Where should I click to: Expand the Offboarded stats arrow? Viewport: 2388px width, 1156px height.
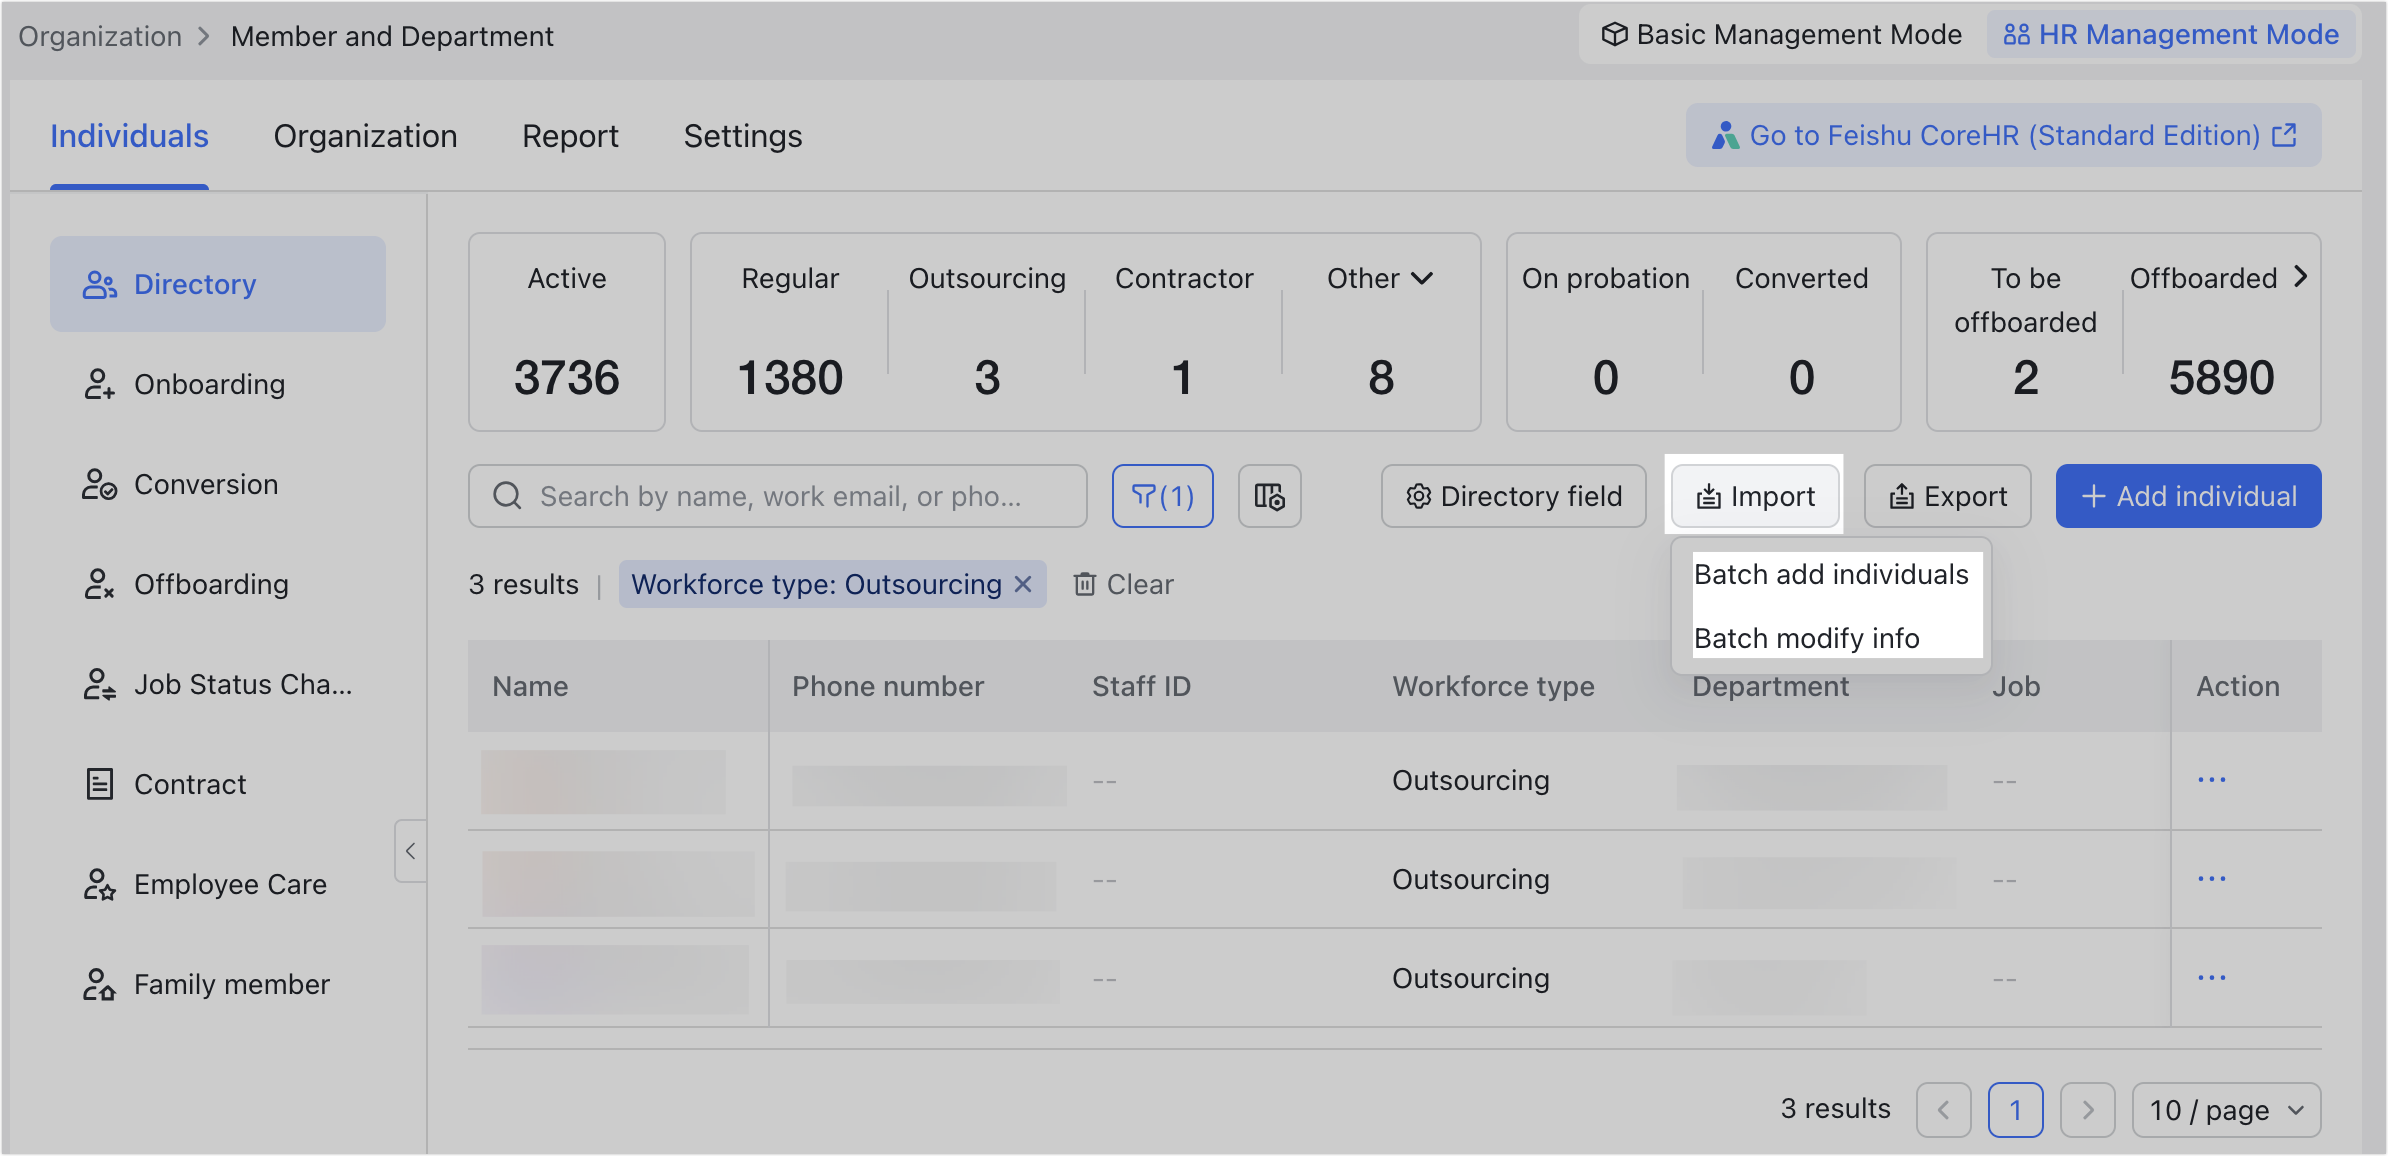tap(2300, 276)
